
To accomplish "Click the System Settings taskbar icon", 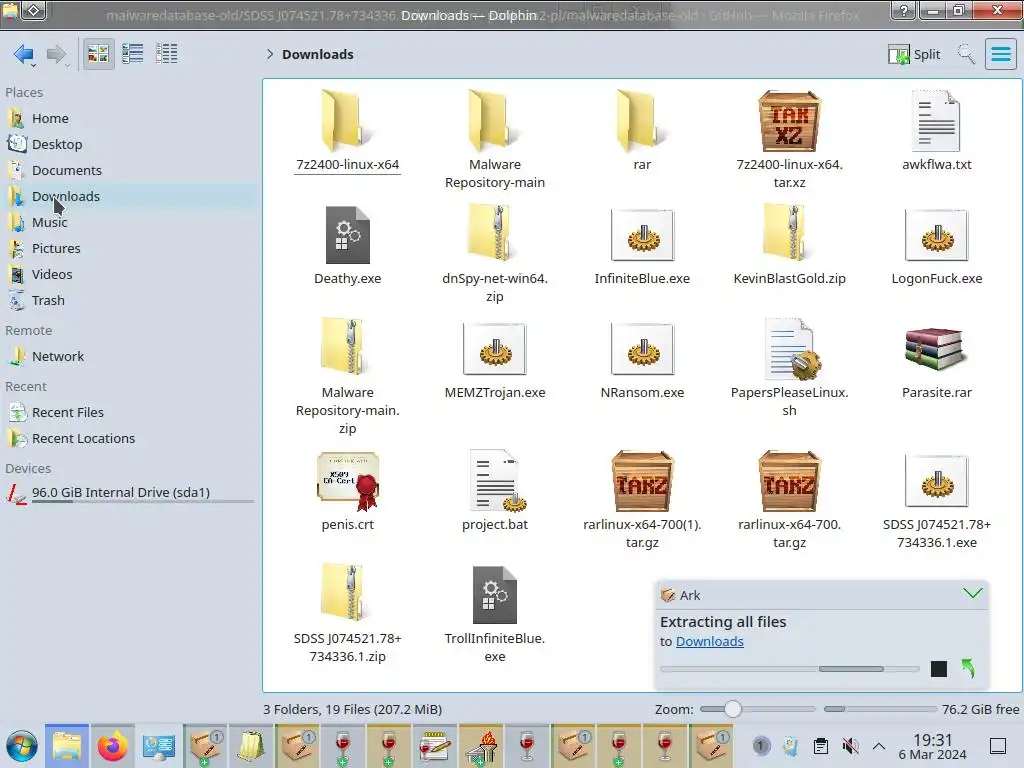I will click(159, 746).
